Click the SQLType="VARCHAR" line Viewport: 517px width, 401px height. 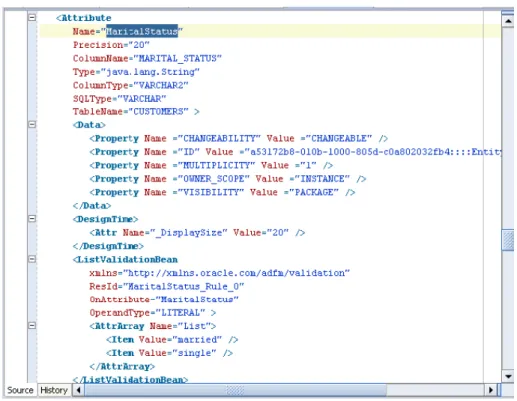coord(120,99)
